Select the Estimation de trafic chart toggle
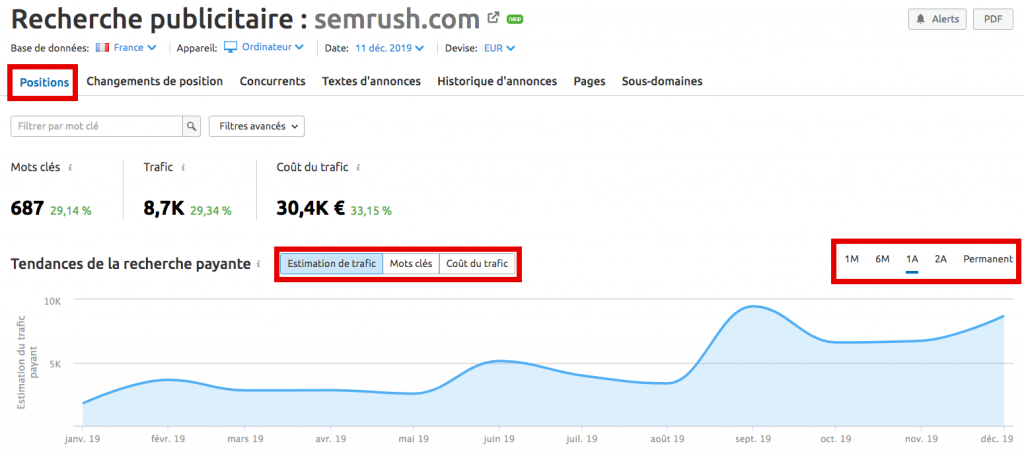This screenshot has width=1024, height=458. coord(332,264)
